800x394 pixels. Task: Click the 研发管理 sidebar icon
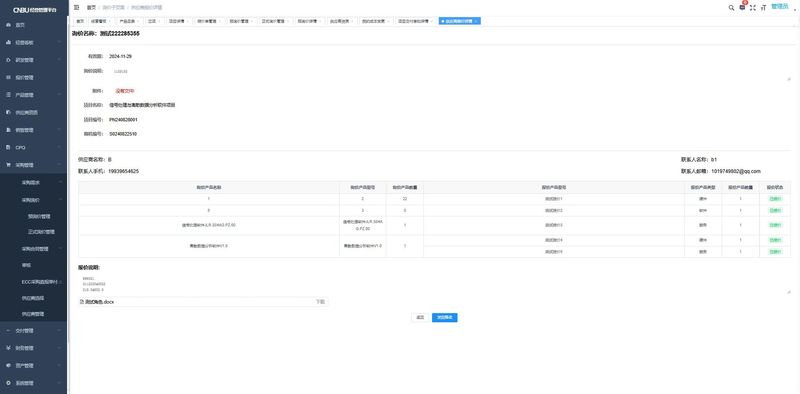coord(8,60)
